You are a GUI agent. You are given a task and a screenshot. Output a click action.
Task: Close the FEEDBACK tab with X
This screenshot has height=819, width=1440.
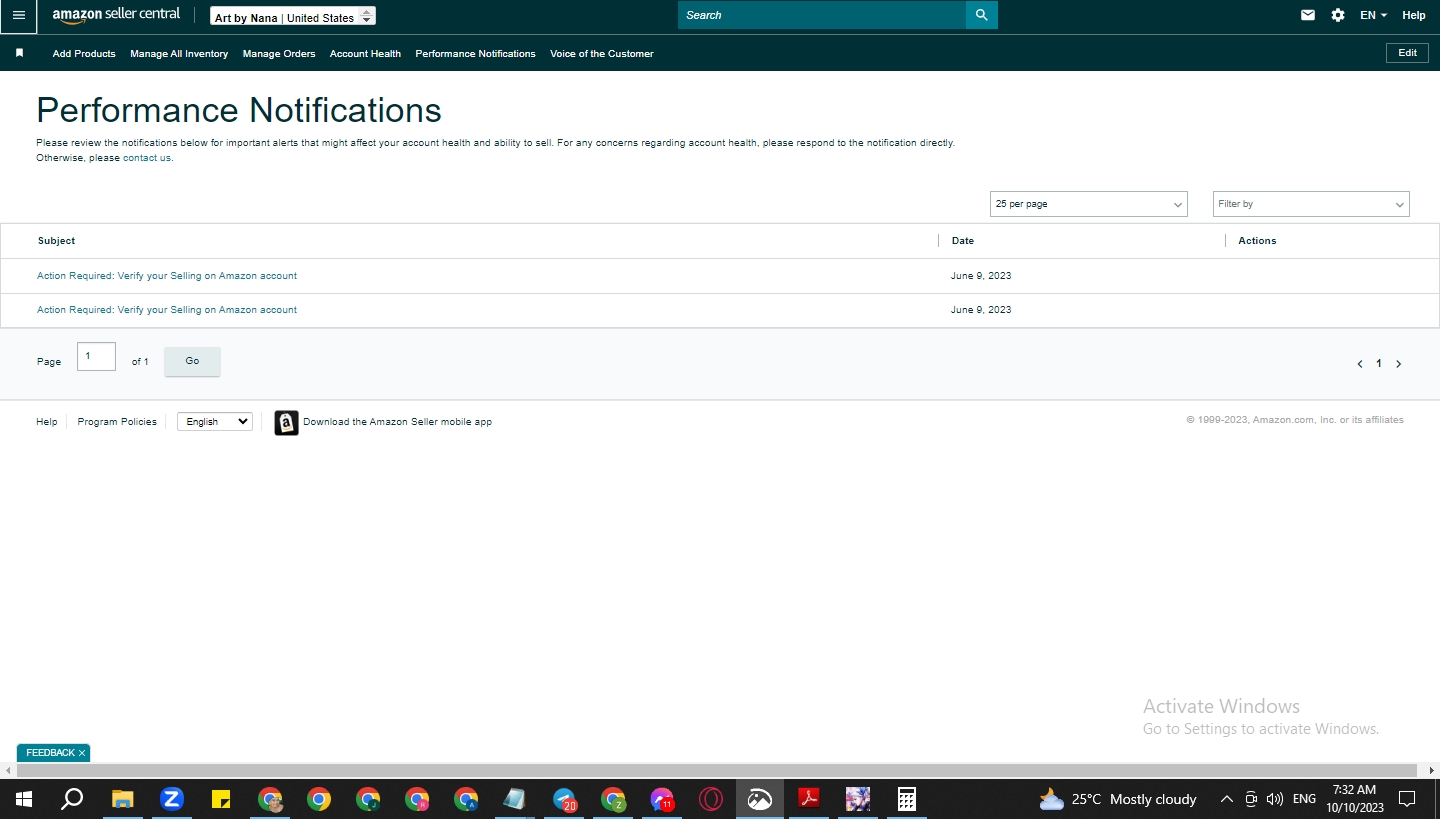(x=82, y=753)
